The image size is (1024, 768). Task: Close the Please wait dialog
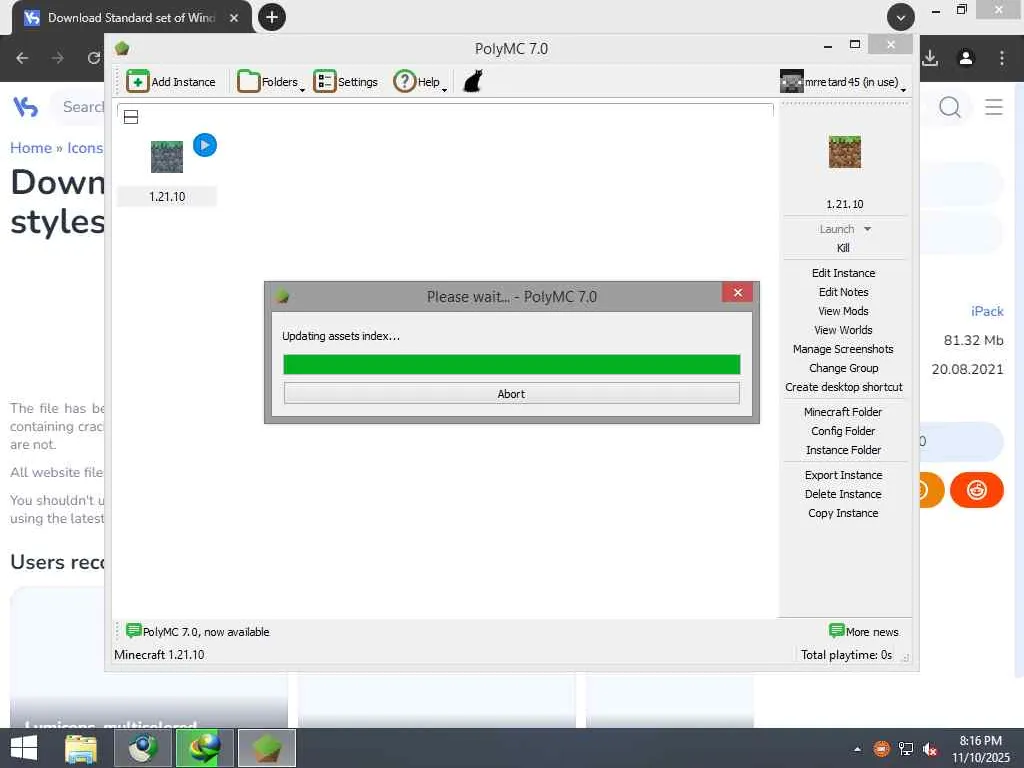tap(737, 293)
